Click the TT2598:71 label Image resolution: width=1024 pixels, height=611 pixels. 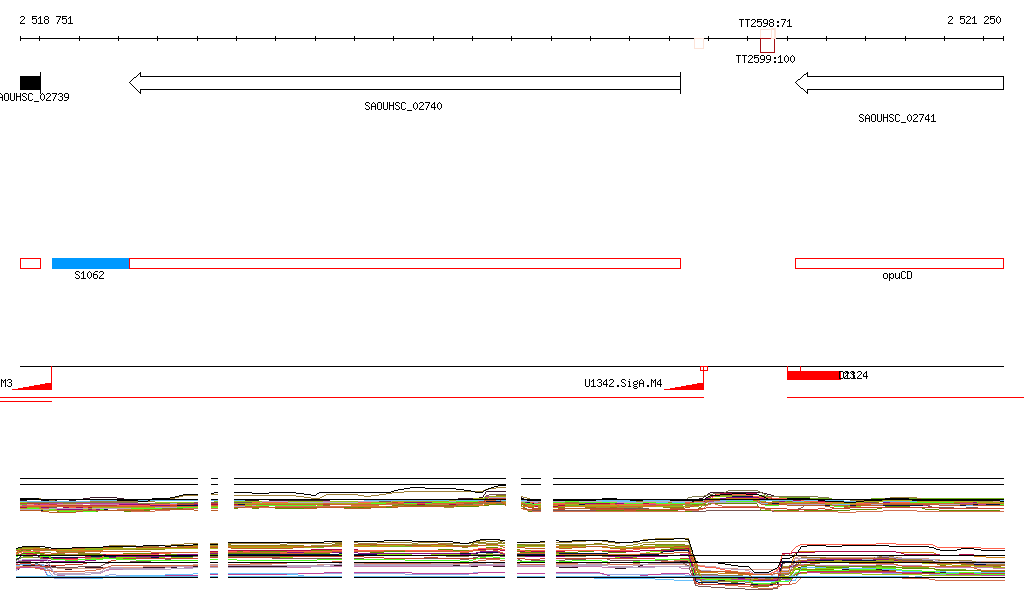[765, 24]
